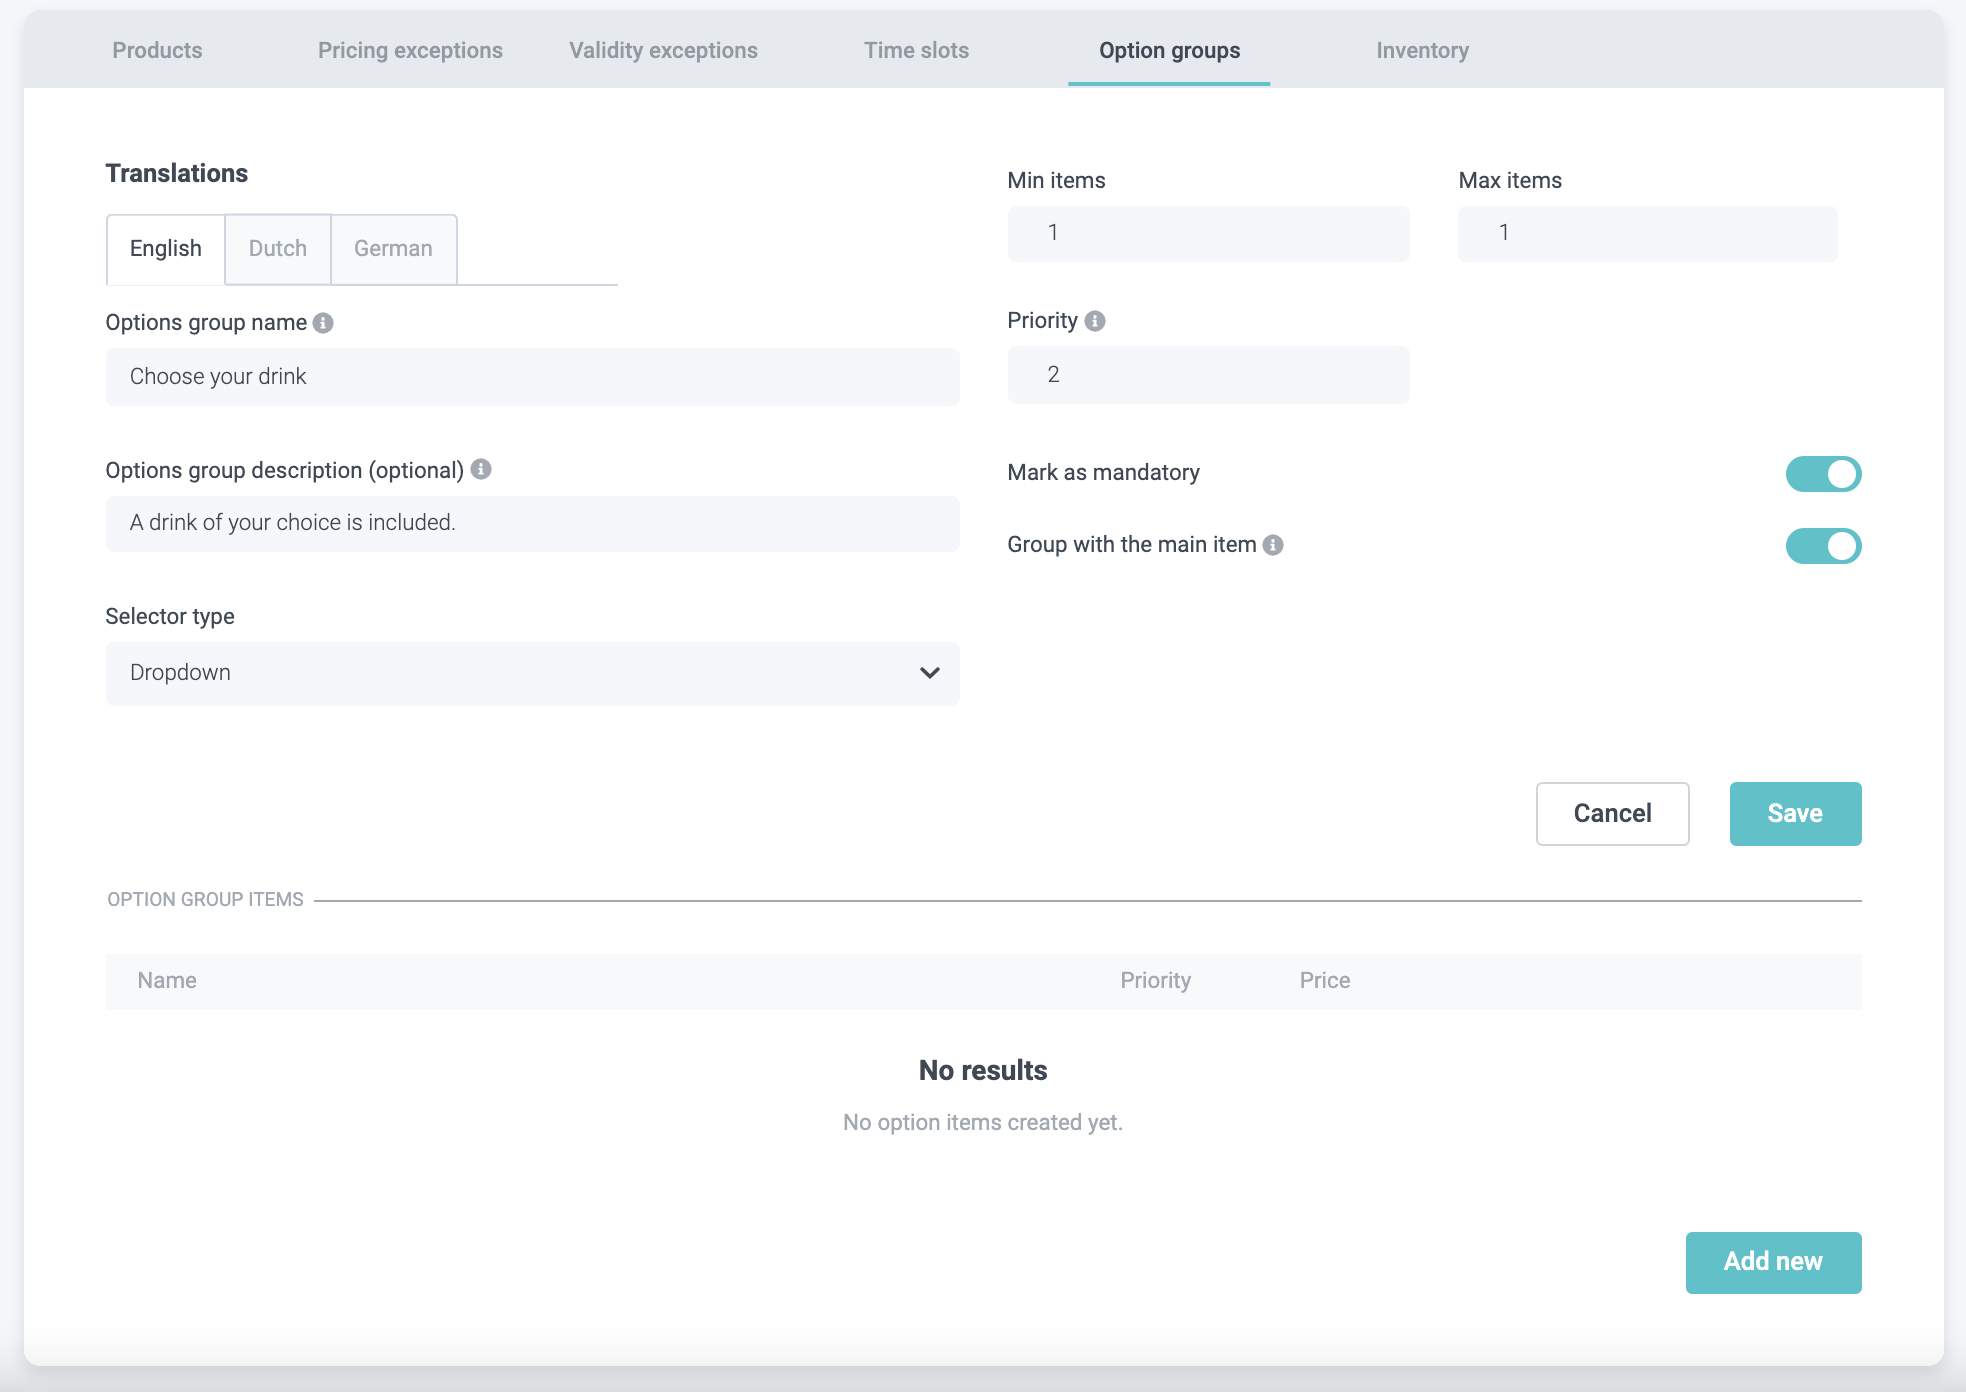
Task: Switch to the German translation tab
Action: pos(393,249)
